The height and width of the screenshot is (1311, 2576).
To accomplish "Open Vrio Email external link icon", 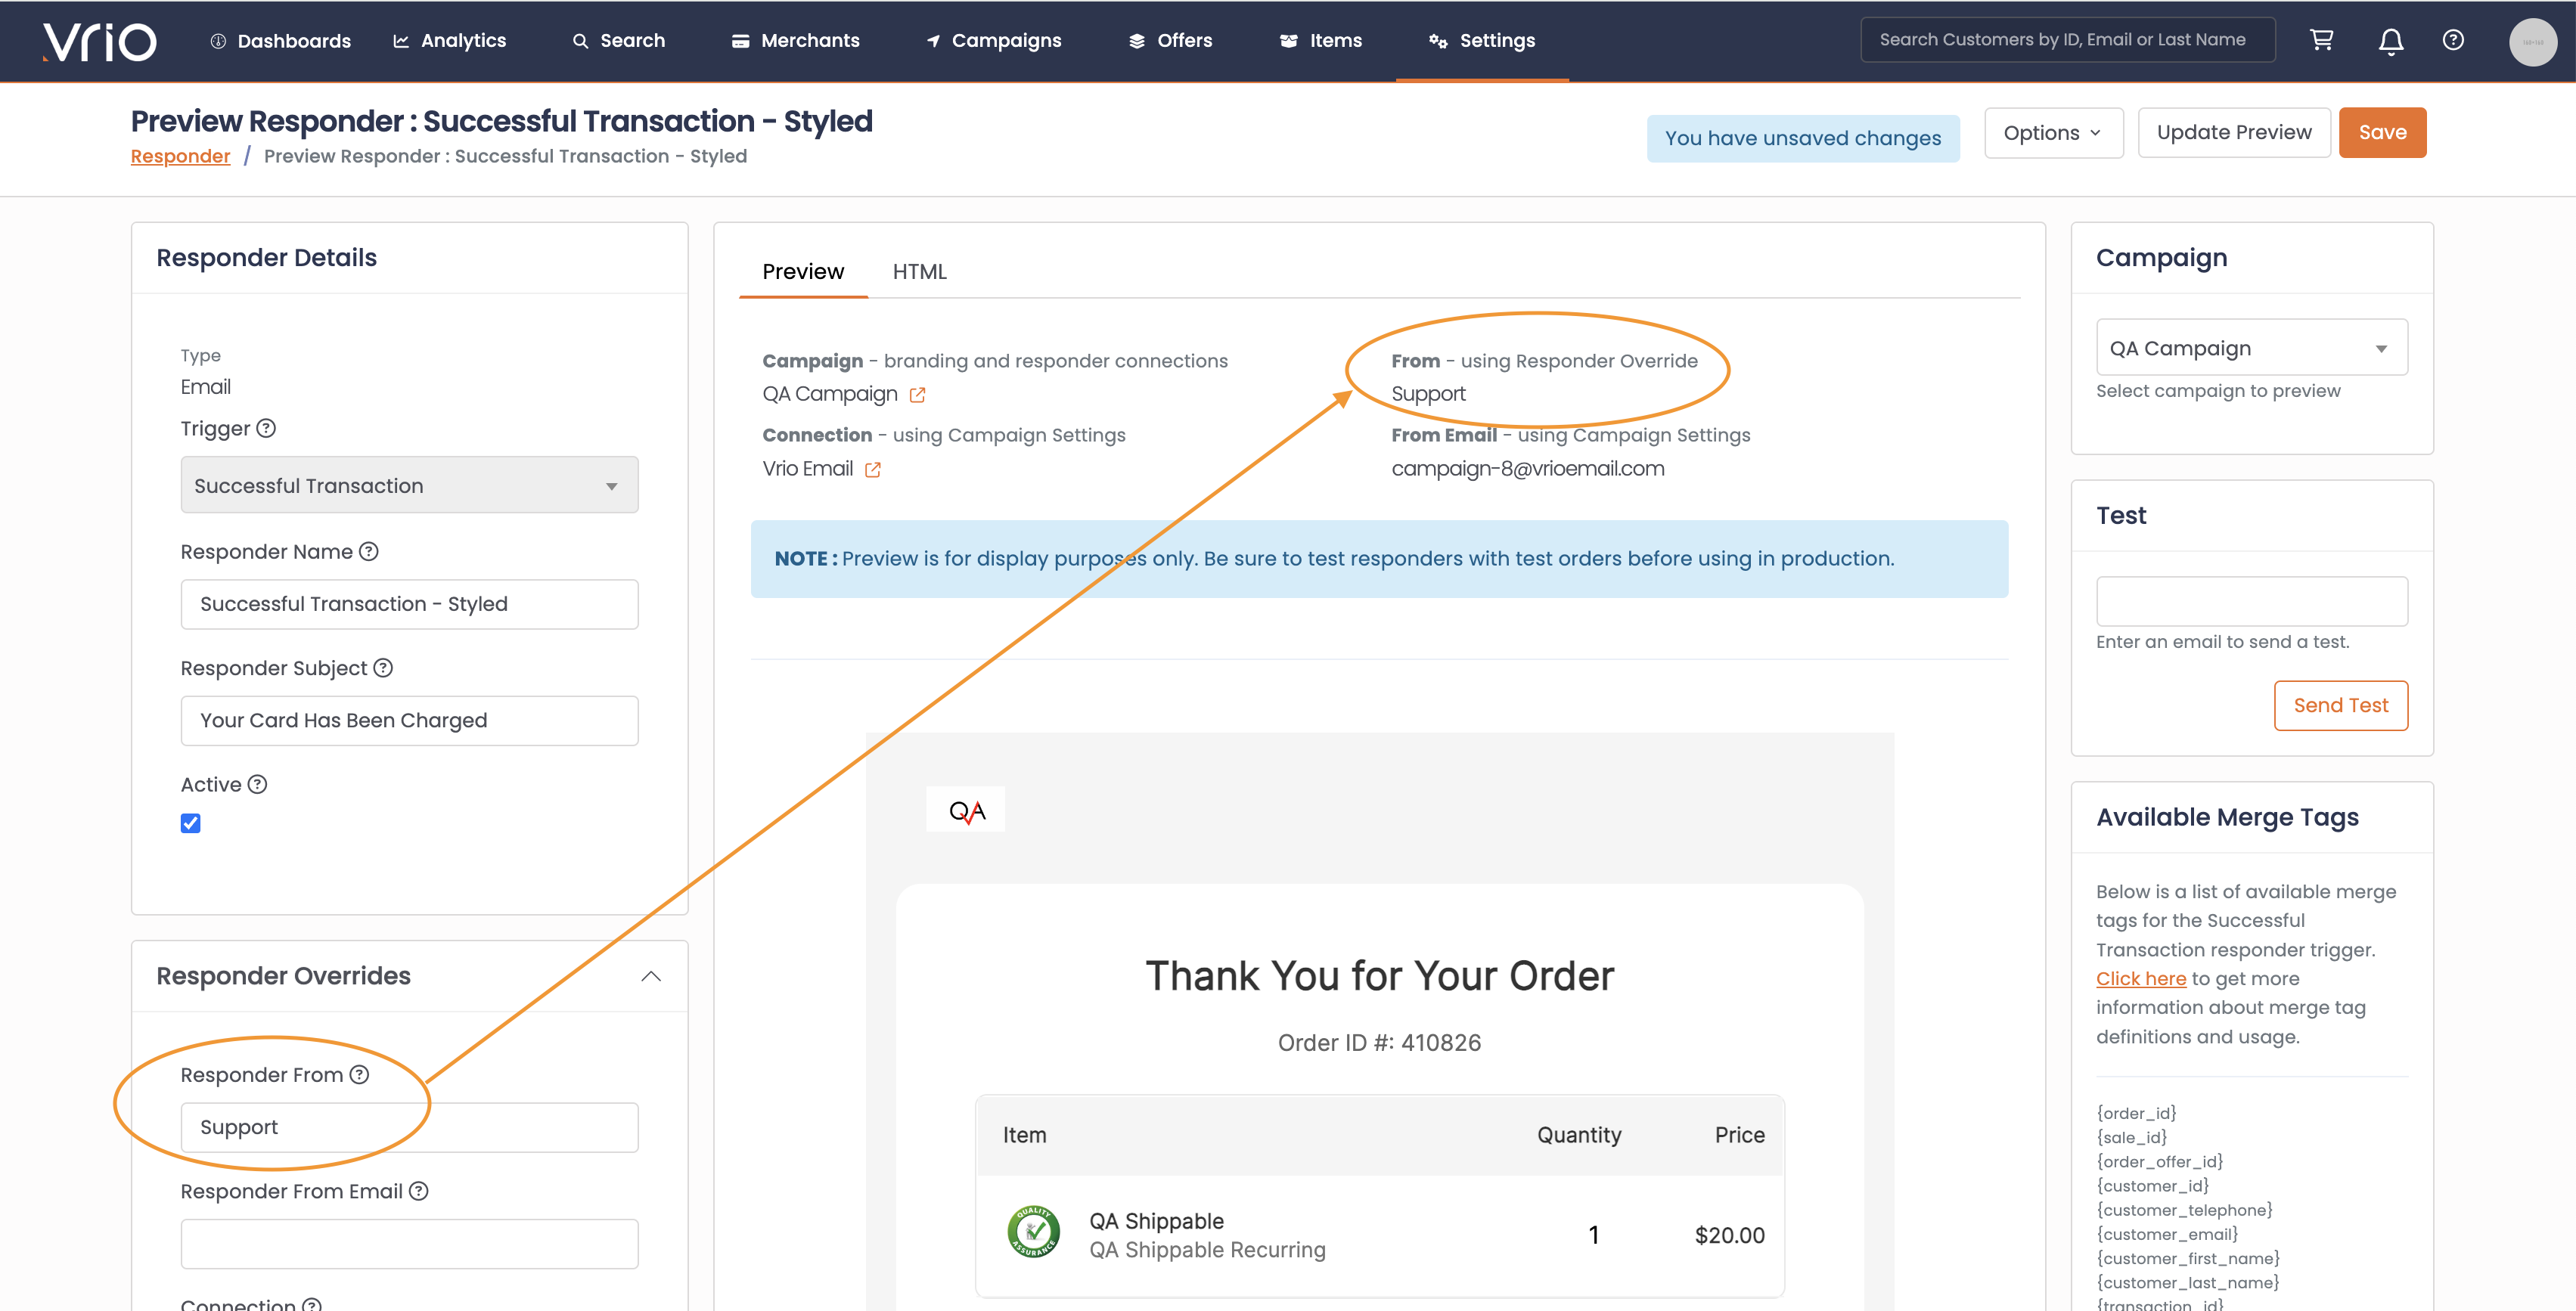I will (872, 470).
